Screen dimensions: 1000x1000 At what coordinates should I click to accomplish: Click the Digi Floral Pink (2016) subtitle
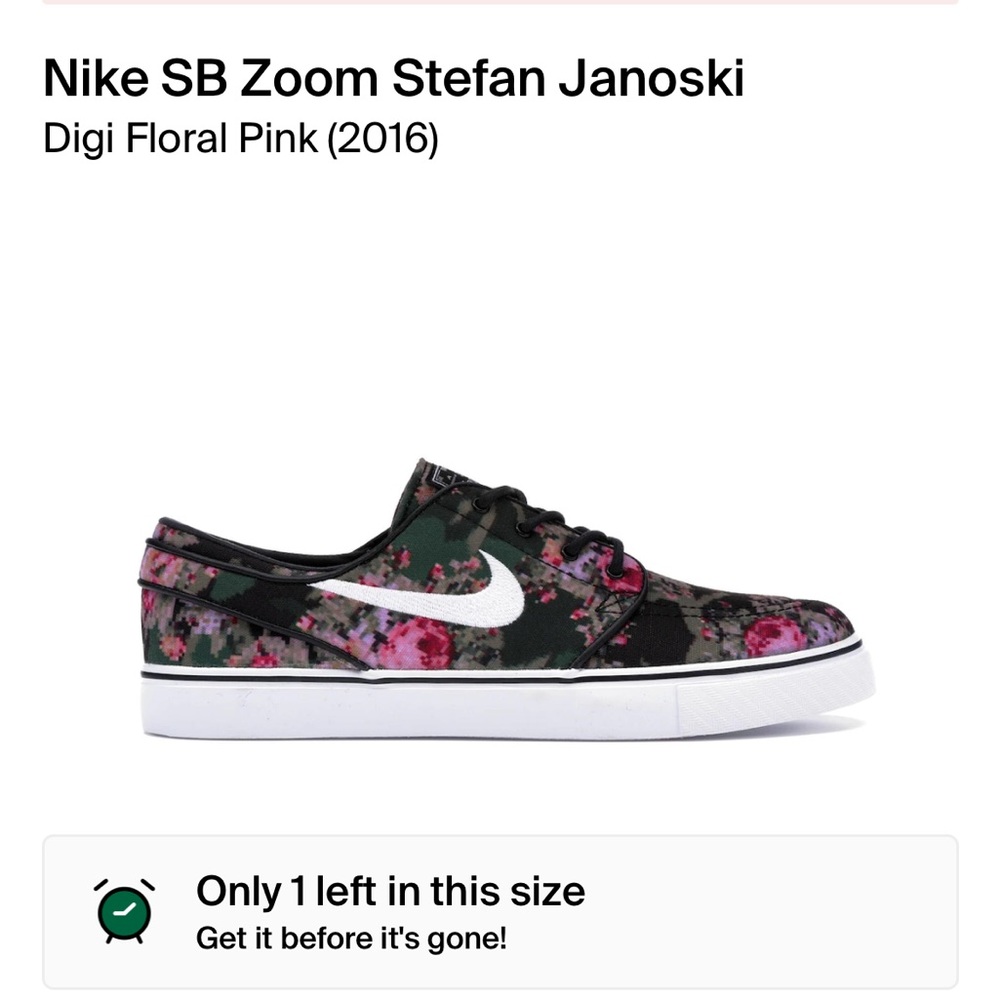[x=240, y=139]
